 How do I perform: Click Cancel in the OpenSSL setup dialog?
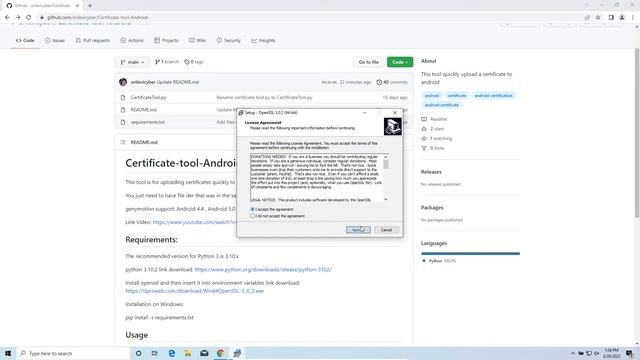coord(386,230)
